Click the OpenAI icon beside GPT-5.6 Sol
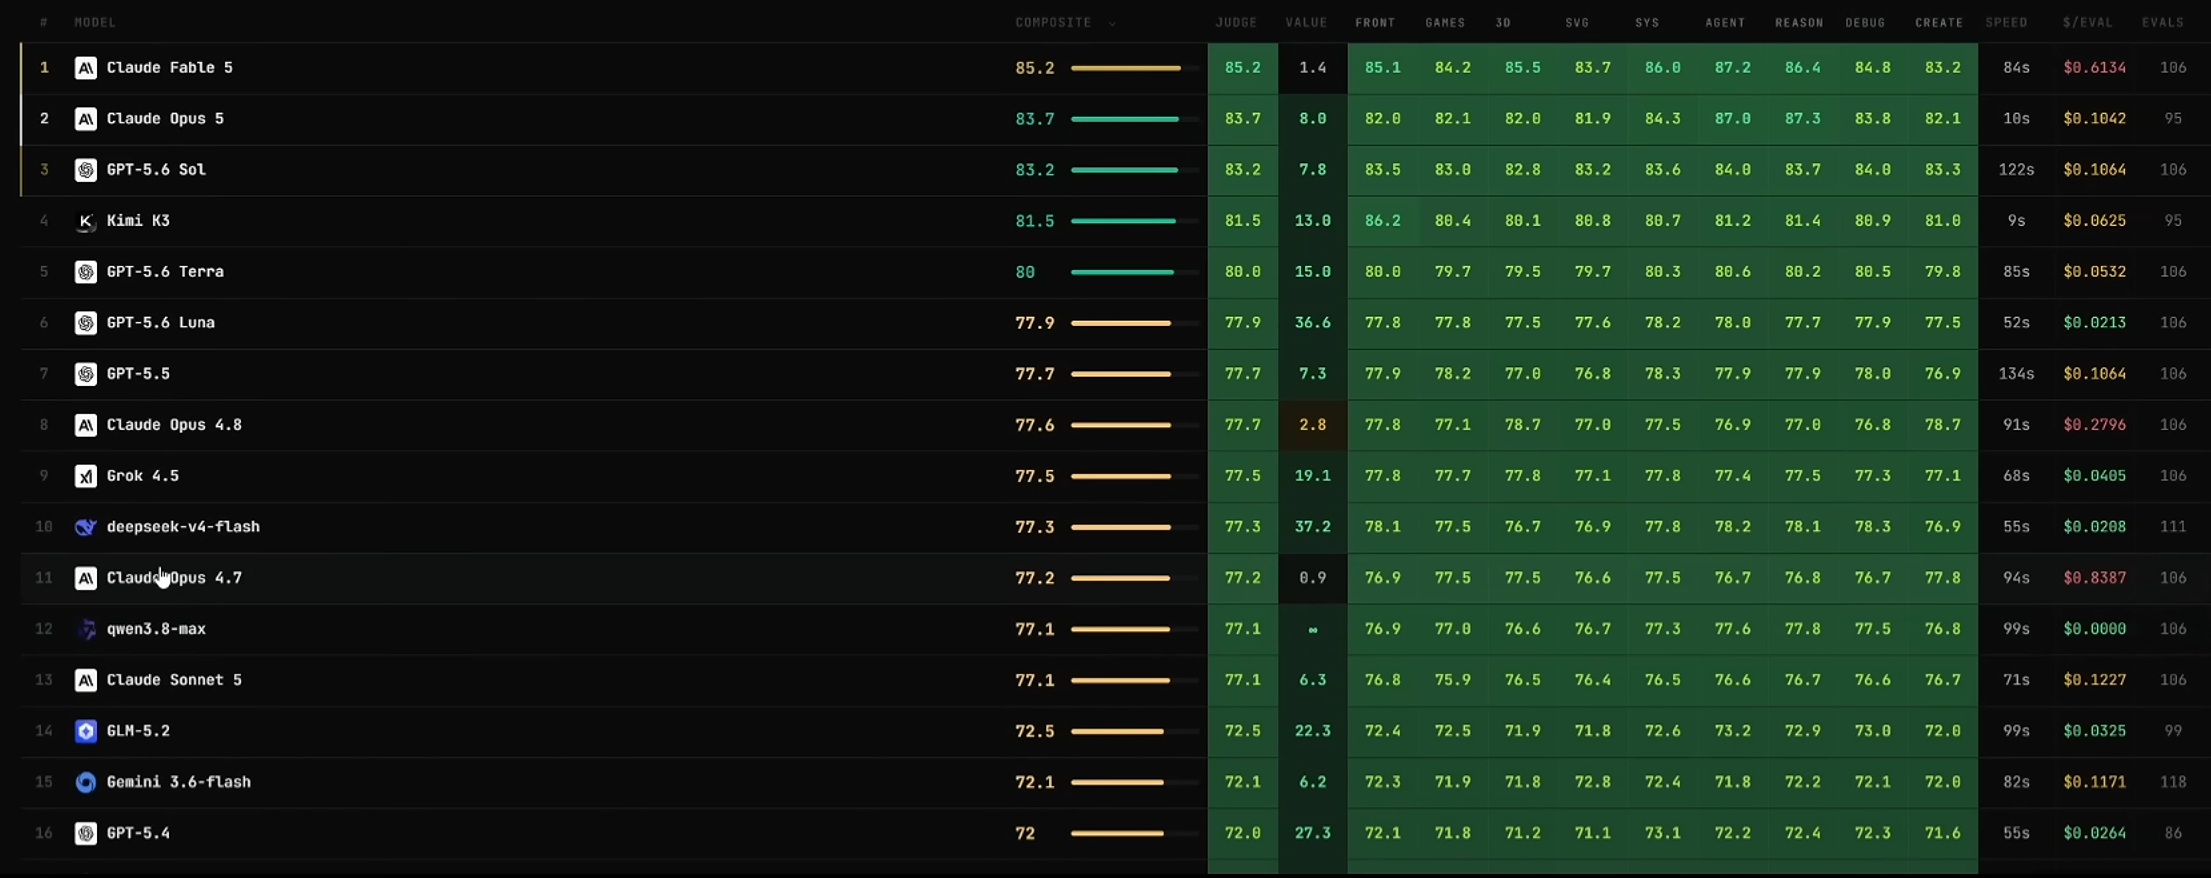Viewport: 2211px width, 878px height. (86, 170)
